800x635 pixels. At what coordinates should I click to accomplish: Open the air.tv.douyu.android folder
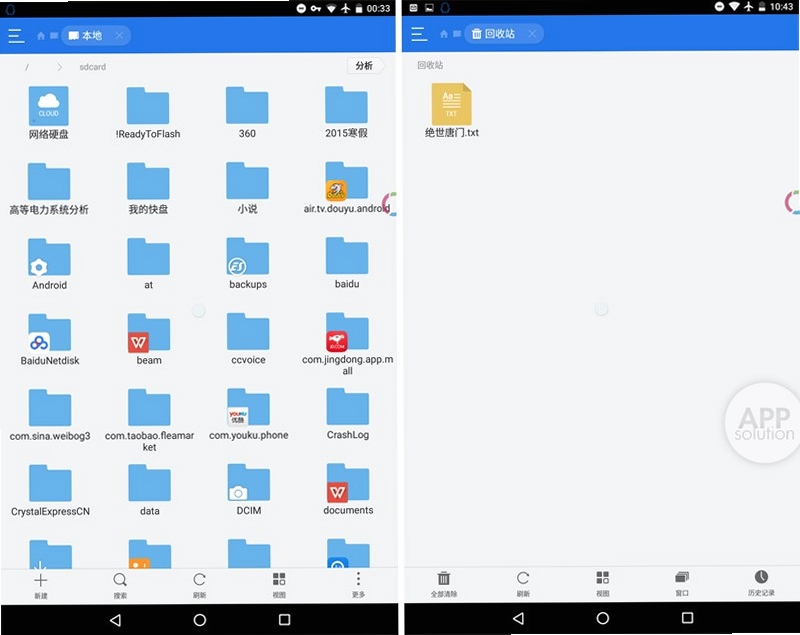[x=347, y=188]
